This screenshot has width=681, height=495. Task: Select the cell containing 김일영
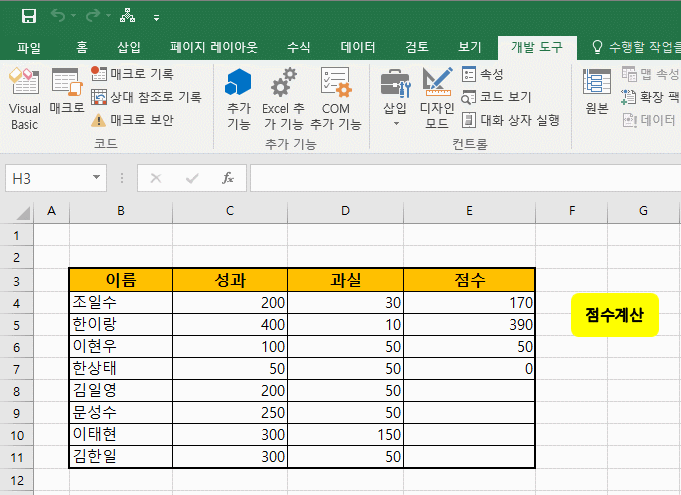click(121, 391)
